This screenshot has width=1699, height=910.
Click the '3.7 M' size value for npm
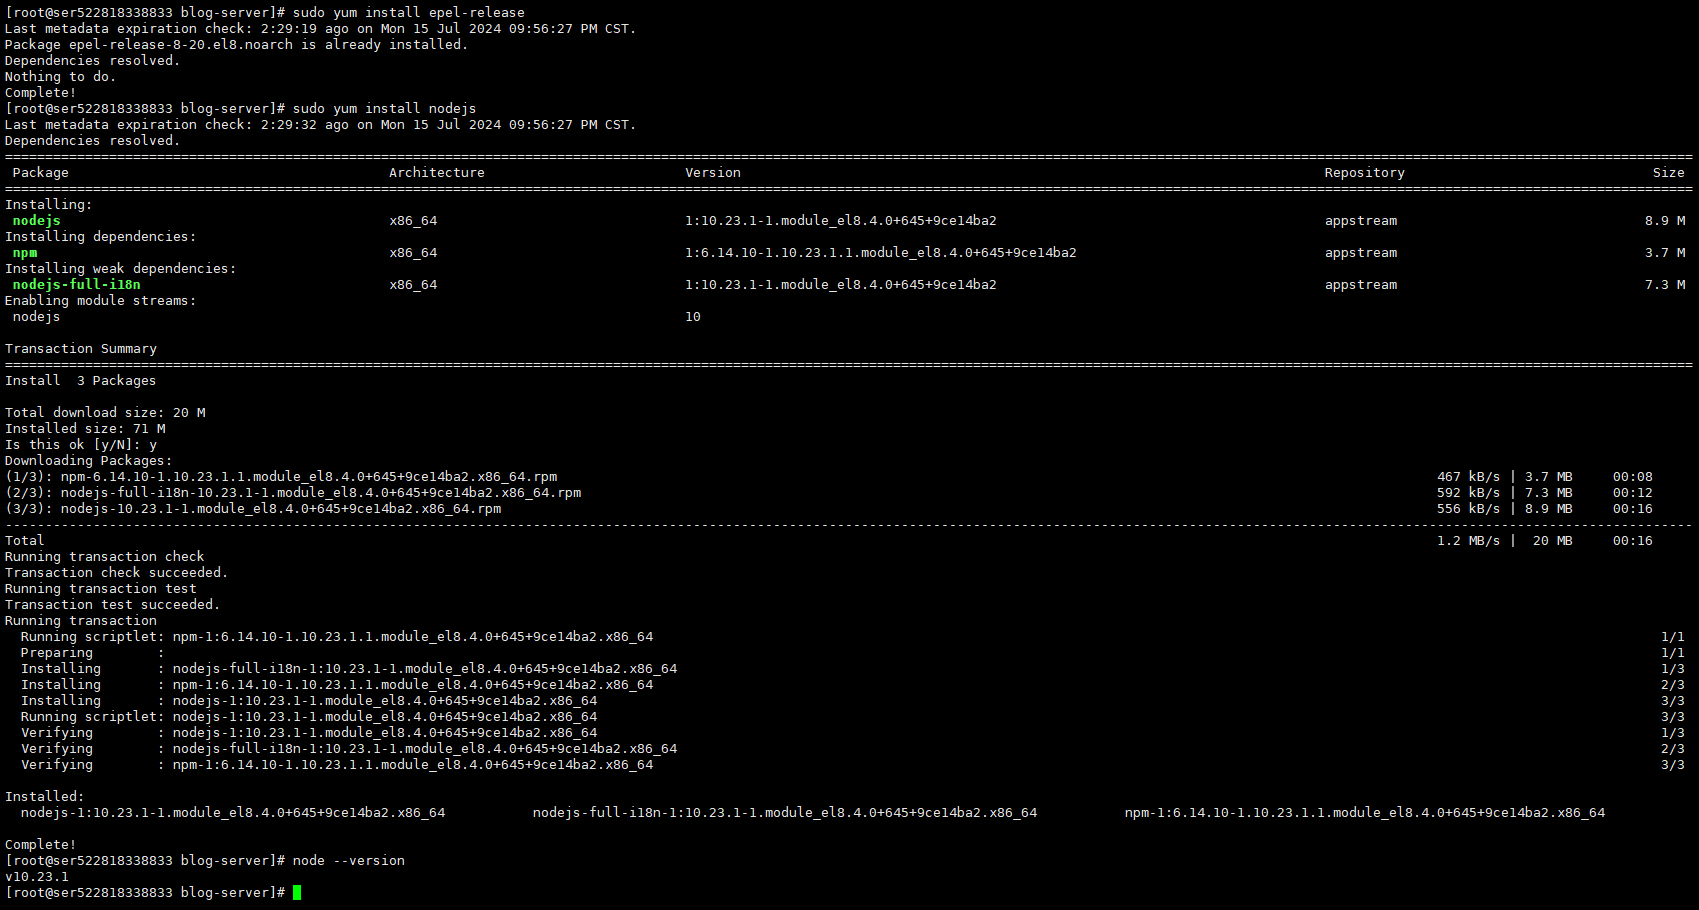click(x=1665, y=253)
